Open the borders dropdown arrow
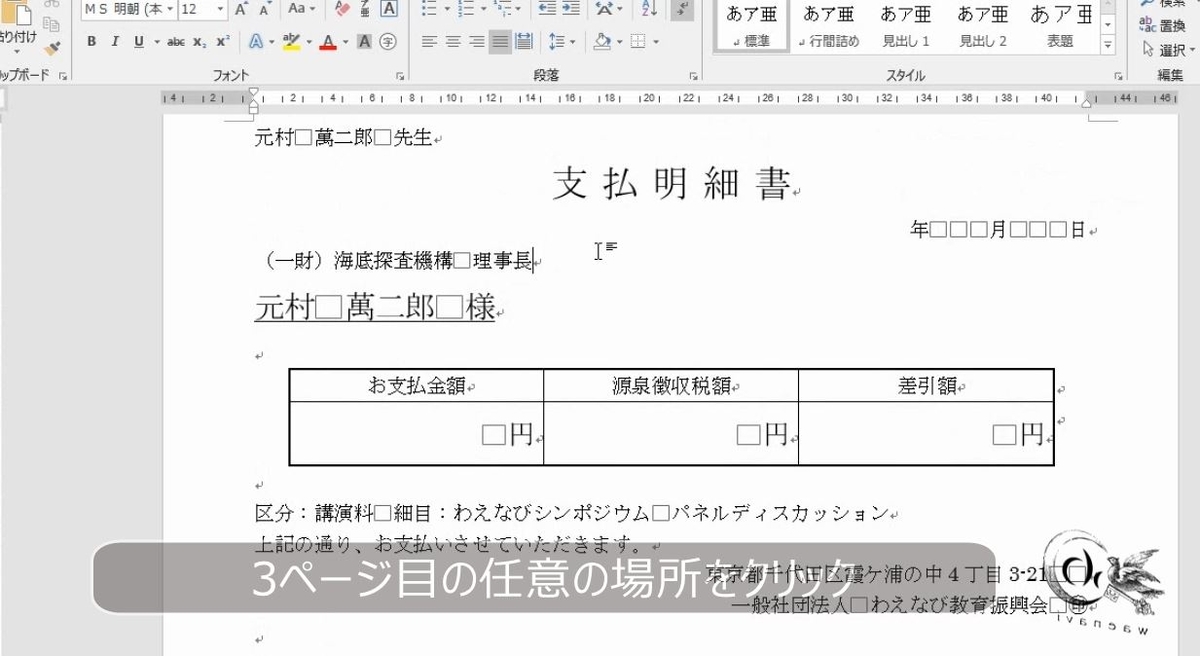This screenshot has height=656, width=1200. tap(654, 42)
